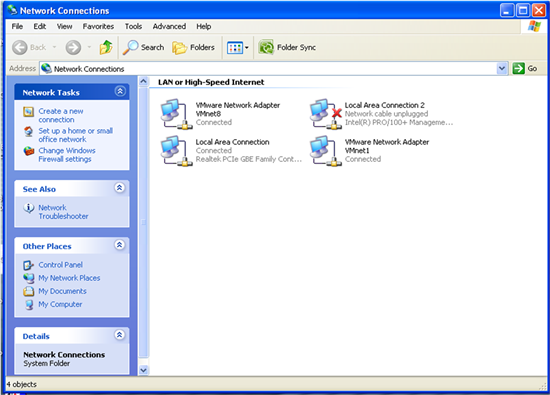Collapse the Network Tasks panel
This screenshot has width=550, height=395.
click(120, 92)
